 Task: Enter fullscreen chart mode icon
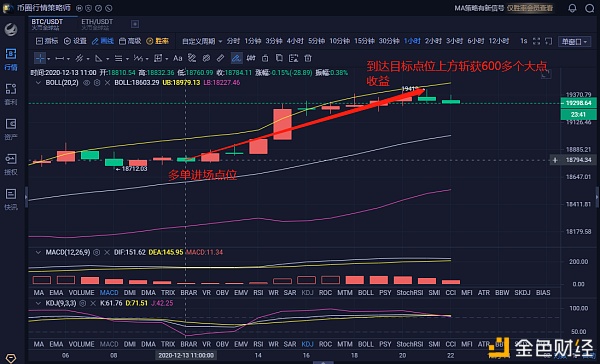click(x=536, y=41)
